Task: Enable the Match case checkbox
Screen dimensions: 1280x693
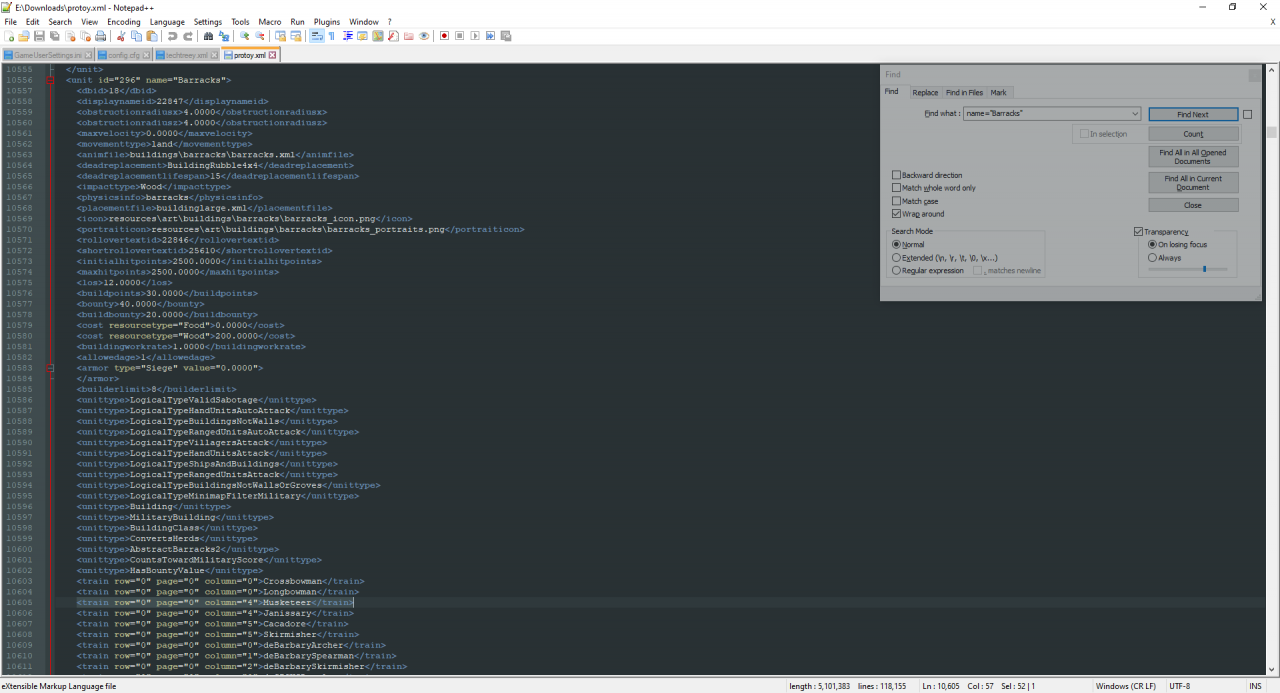Action: pyautogui.click(x=897, y=201)
